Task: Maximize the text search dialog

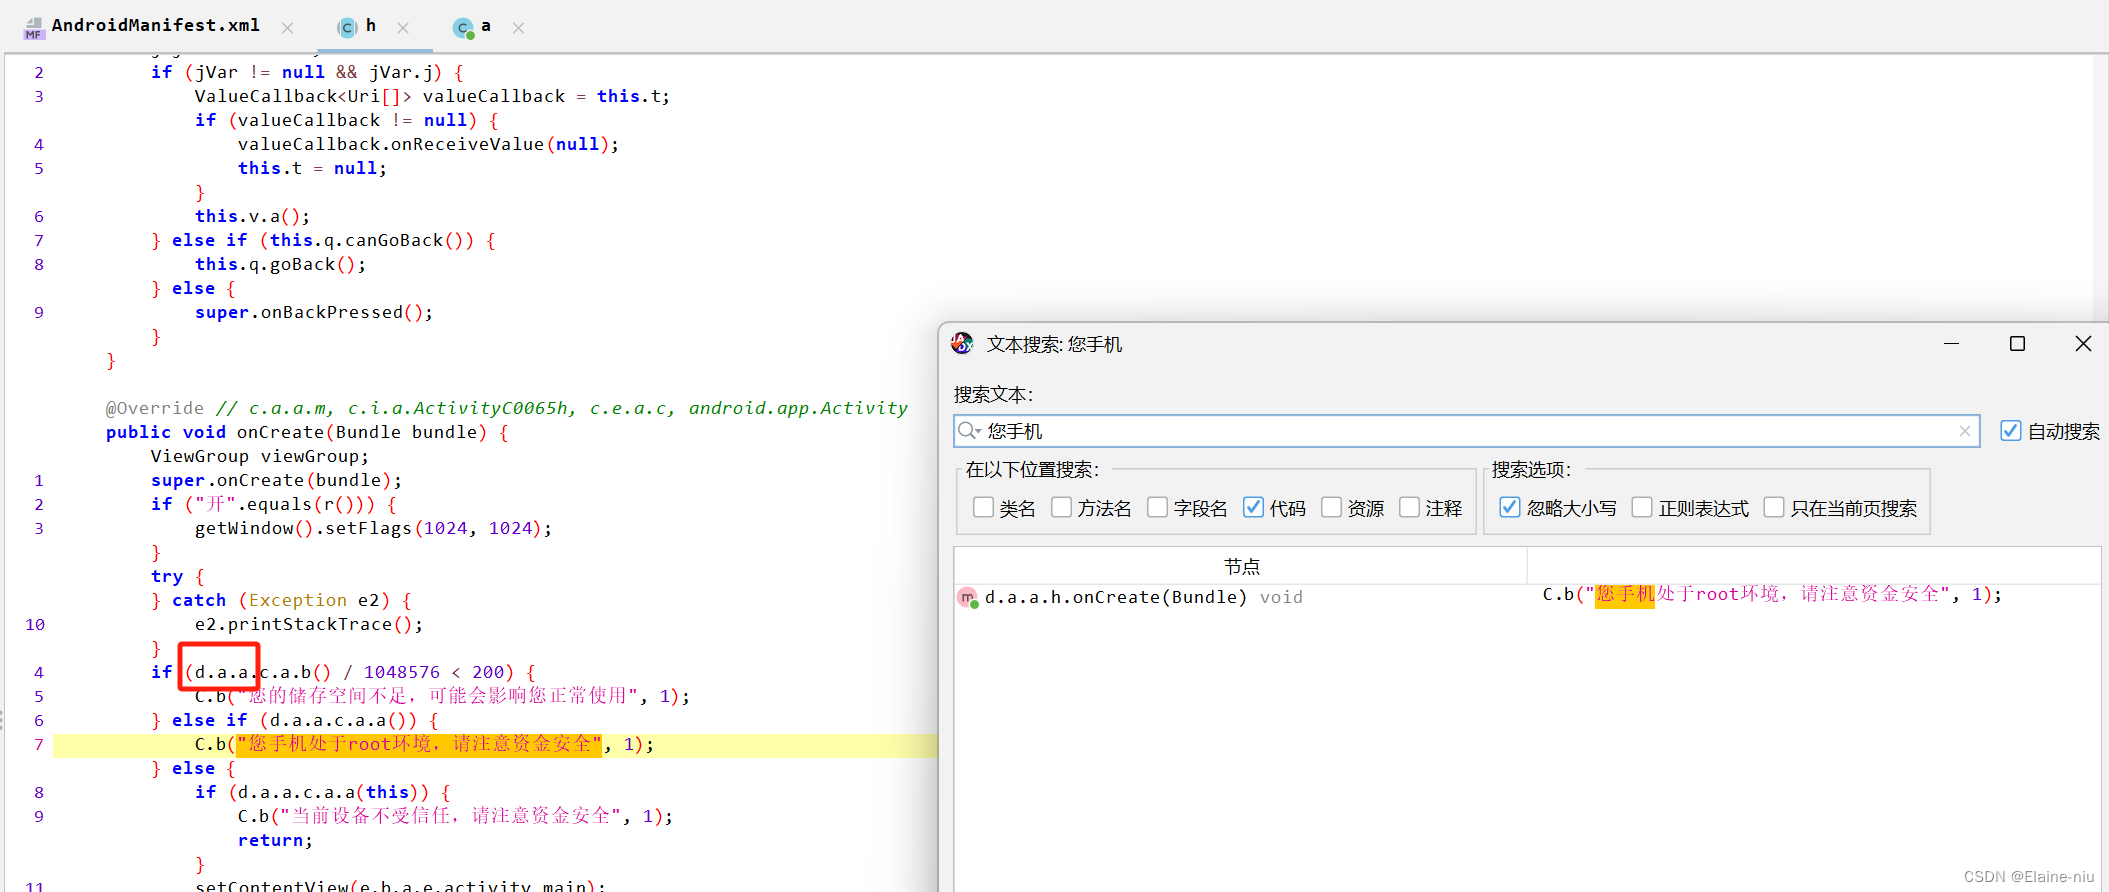Action: coord(2017,343)
